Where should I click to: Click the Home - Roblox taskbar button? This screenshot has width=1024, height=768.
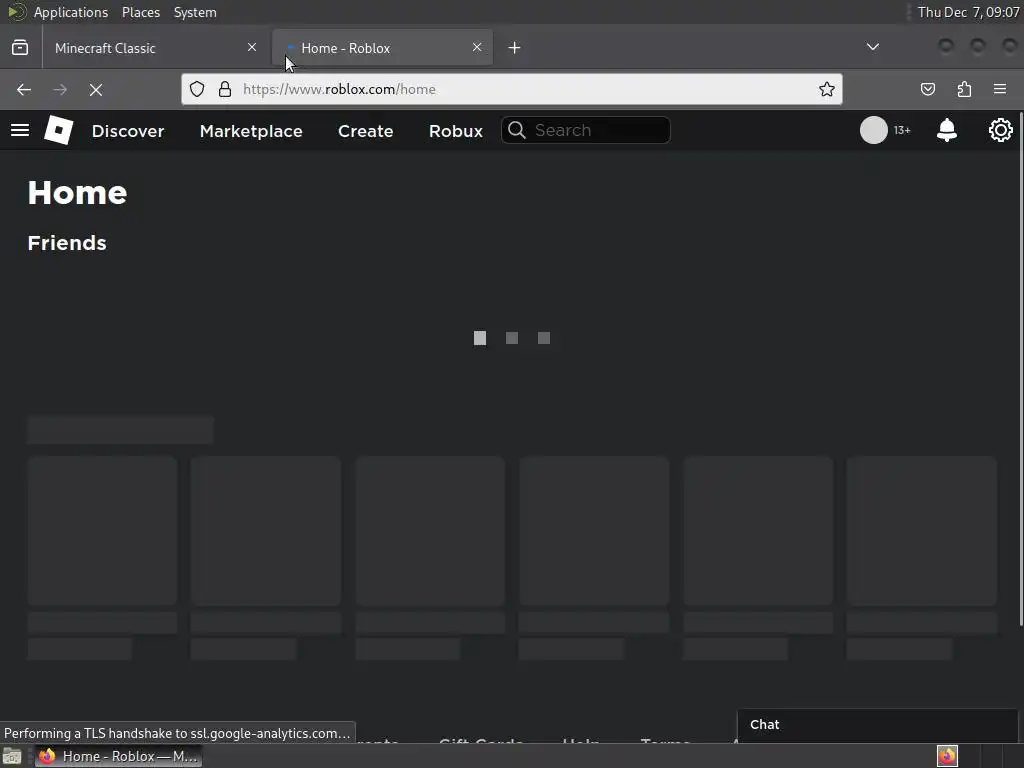click(x=118, y=756)
